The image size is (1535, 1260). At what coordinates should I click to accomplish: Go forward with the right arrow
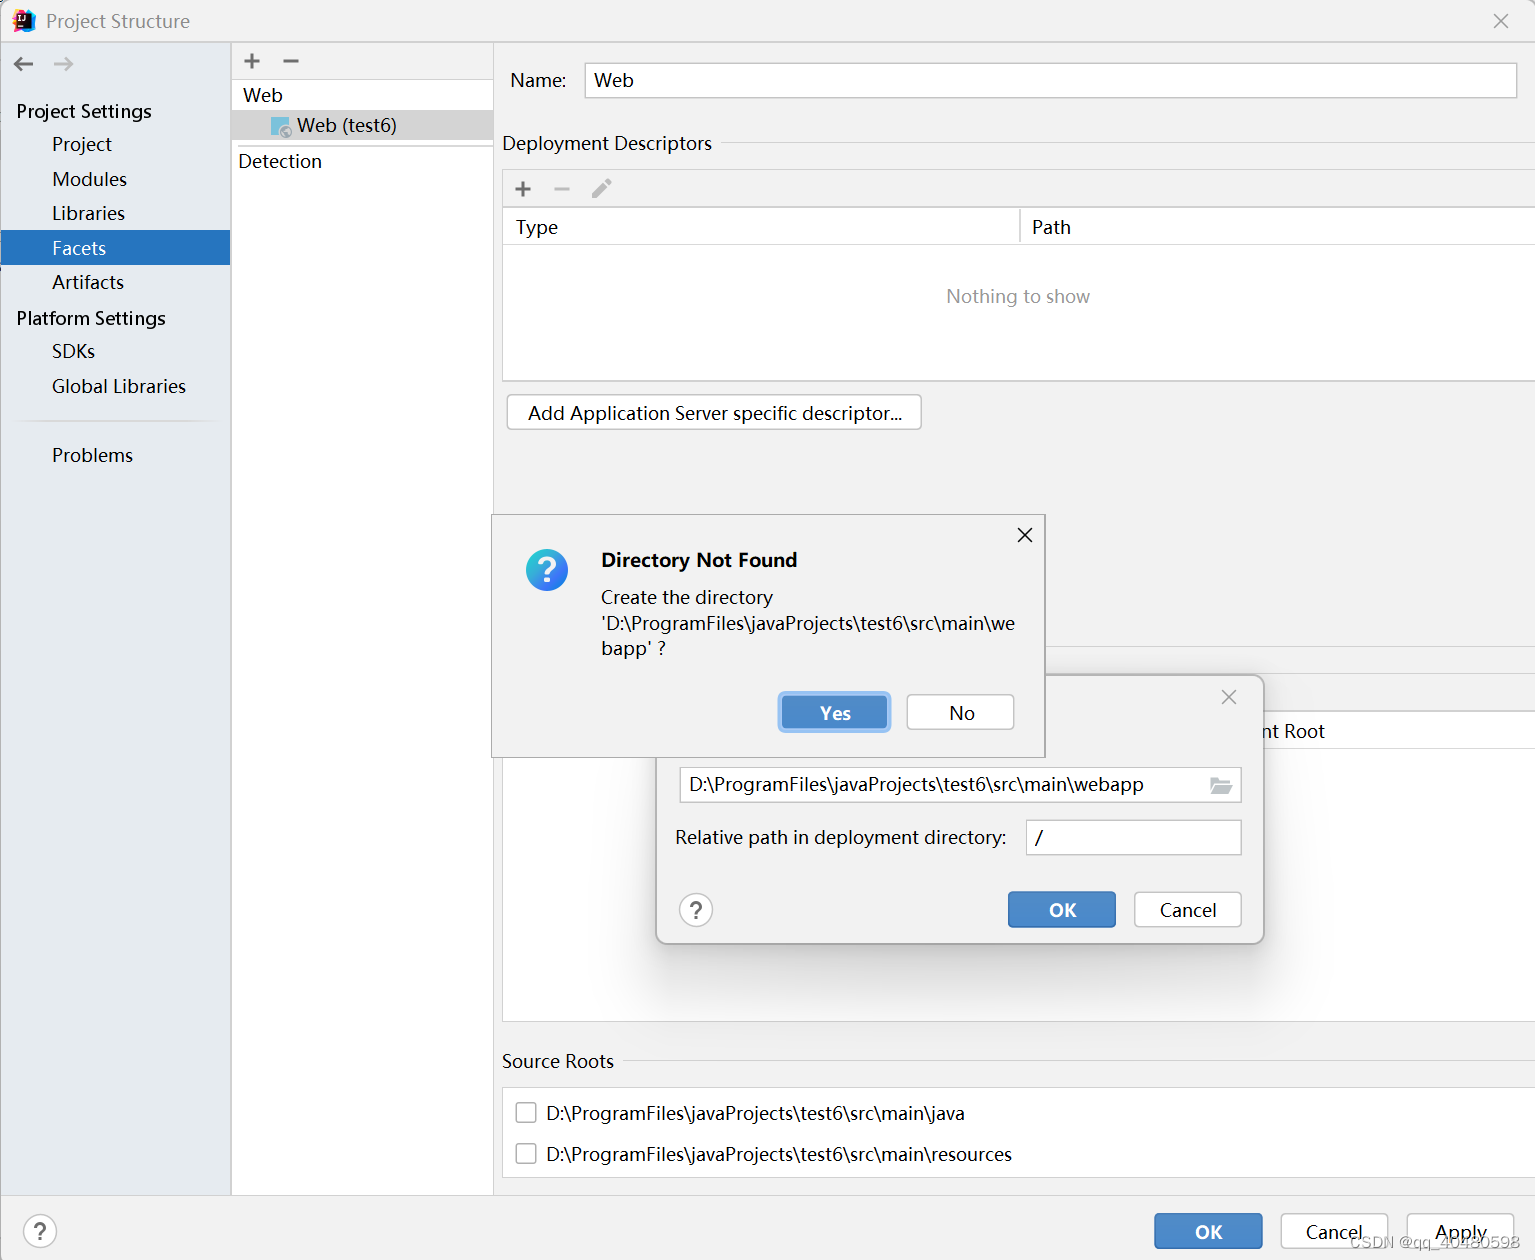click(x=63, y=64)
